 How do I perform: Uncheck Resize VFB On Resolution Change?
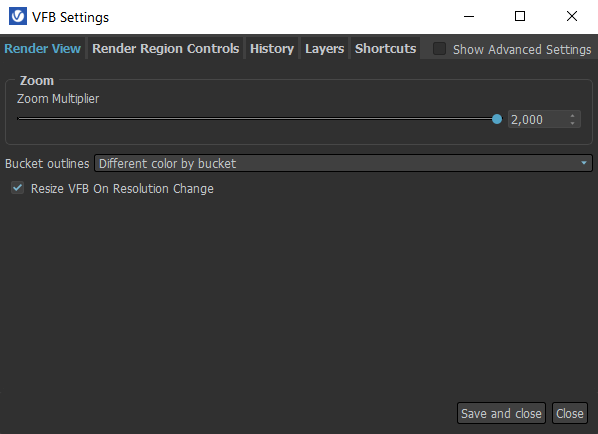tap(18, 188)
